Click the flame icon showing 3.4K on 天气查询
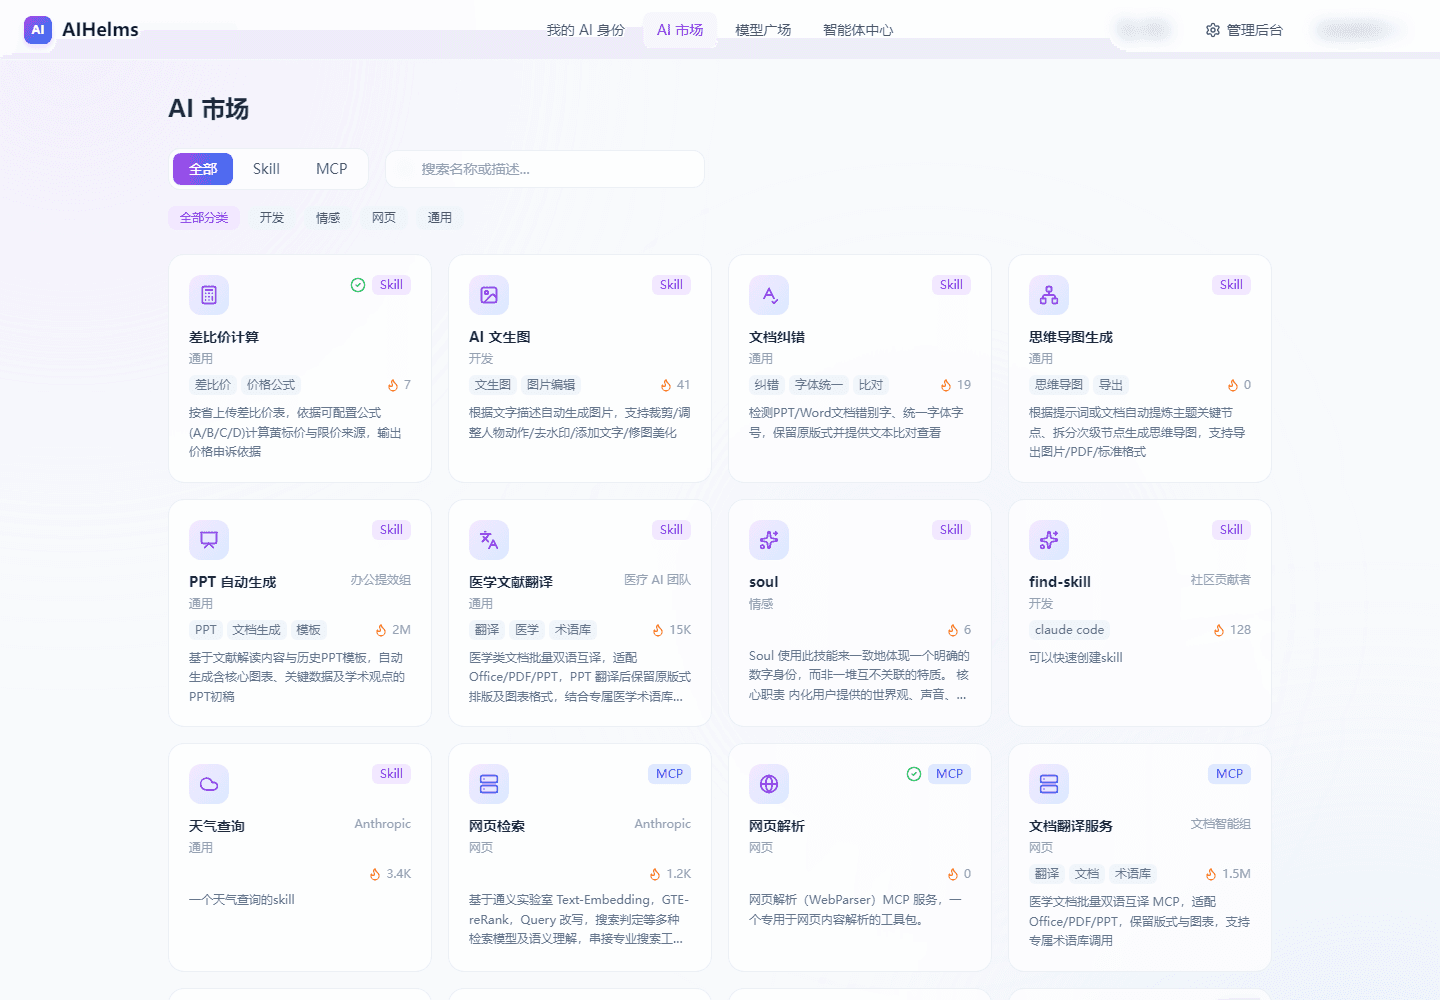The width and height of the screenshot is (1440, 1000). pyautogui.click(x=375, y=874)
